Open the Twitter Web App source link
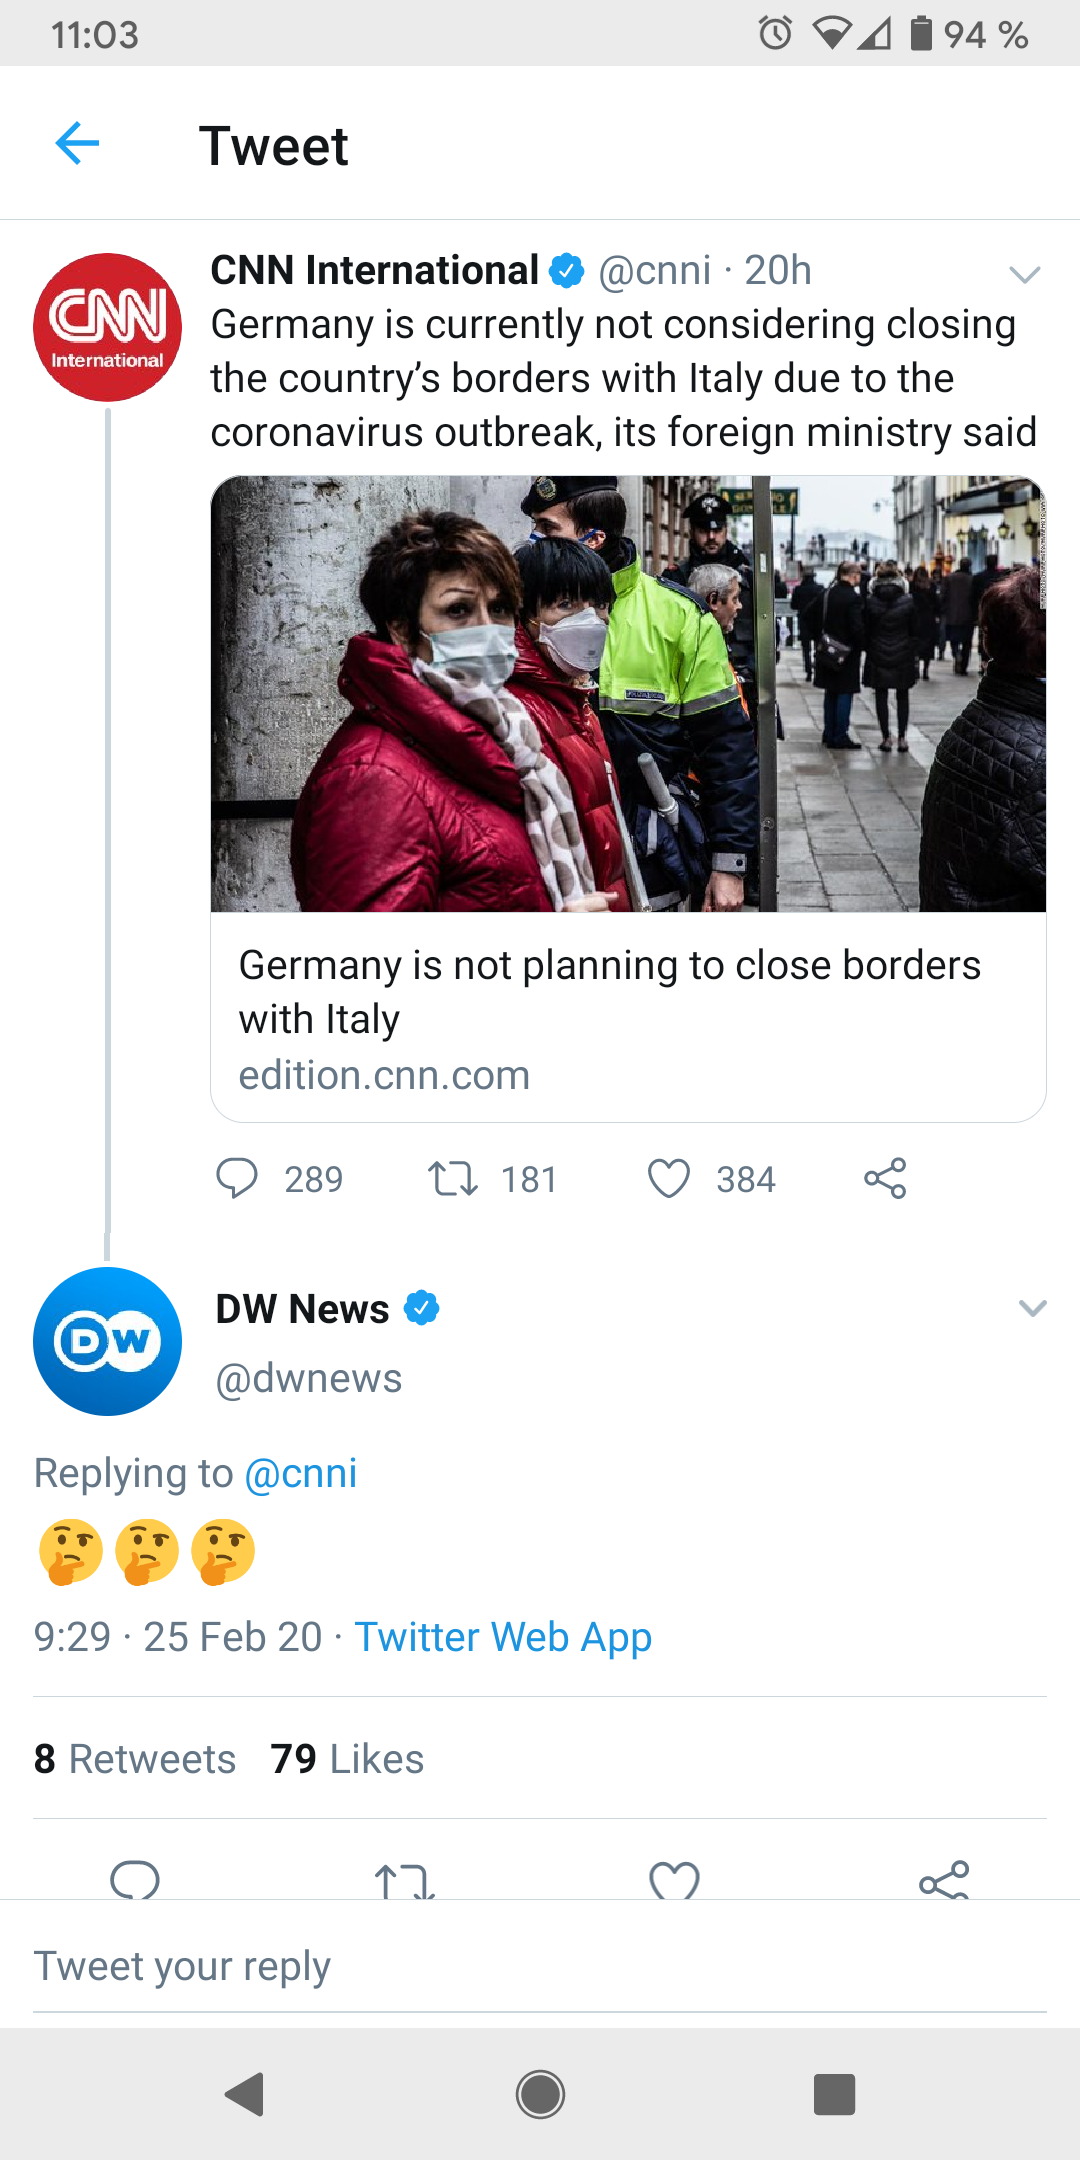The width and height of the screenshot is (1080, 2160). (x=503, y=1637)
